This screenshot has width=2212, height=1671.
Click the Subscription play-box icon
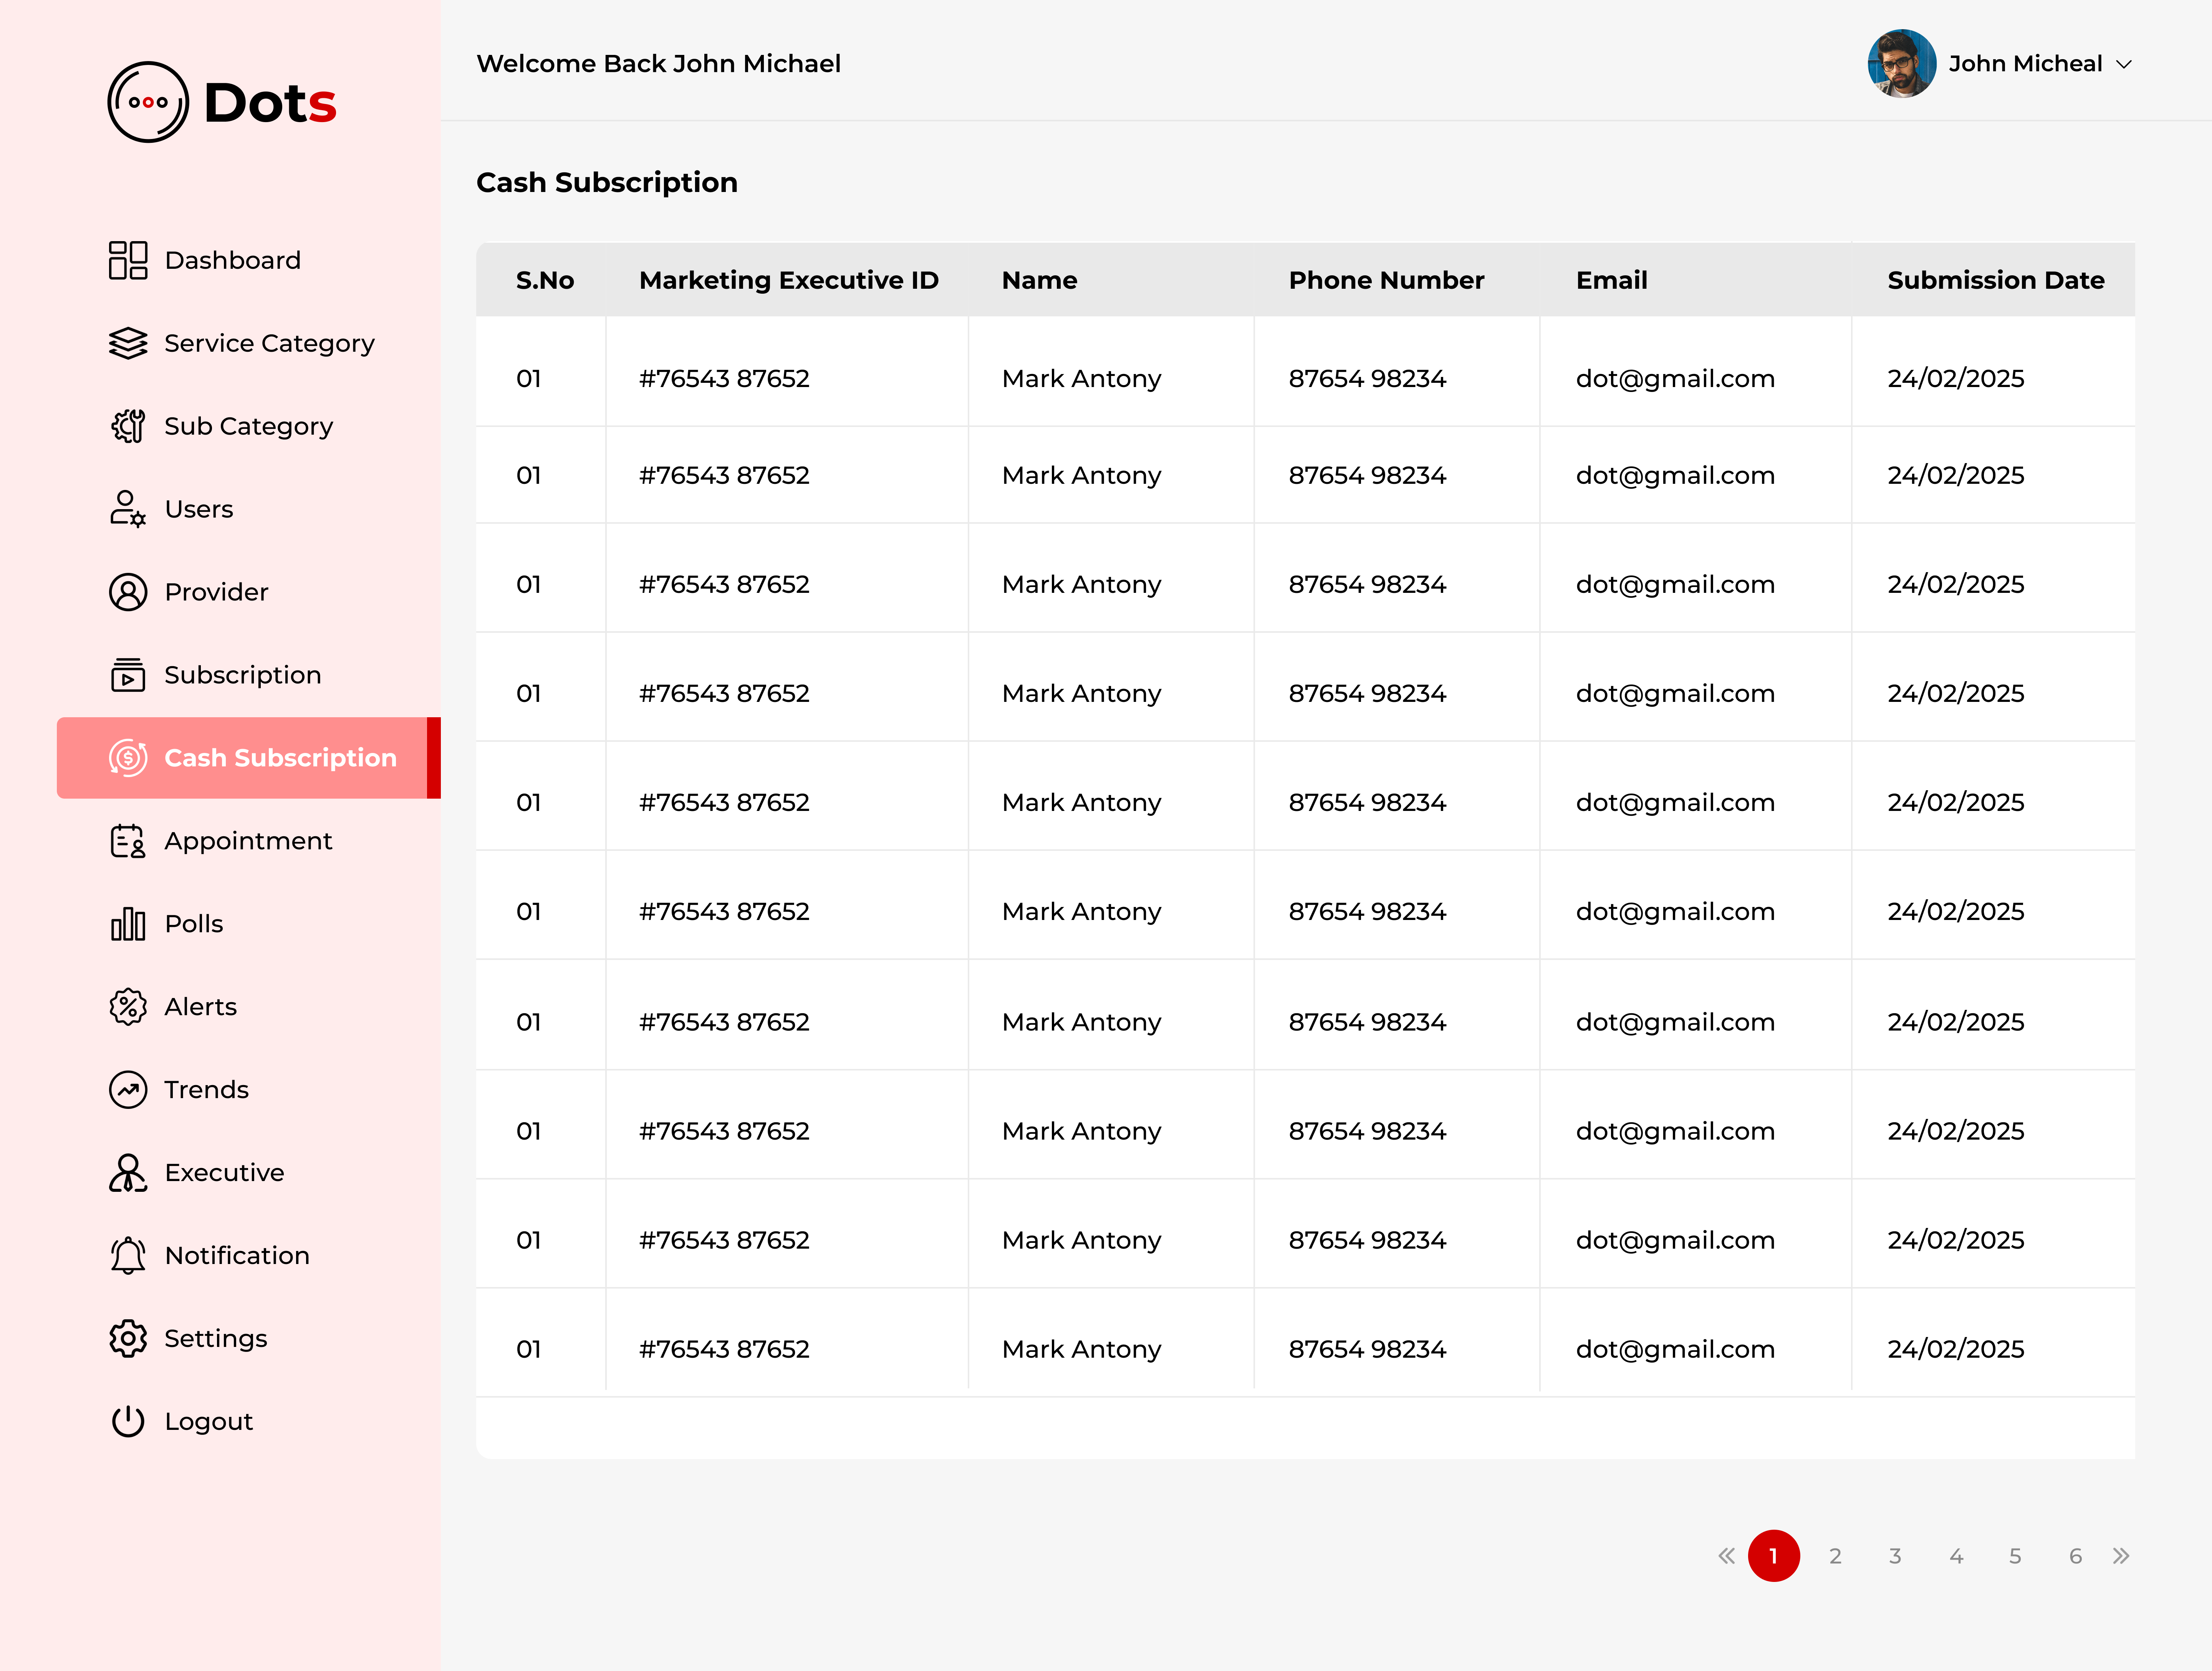pos(128,675)
